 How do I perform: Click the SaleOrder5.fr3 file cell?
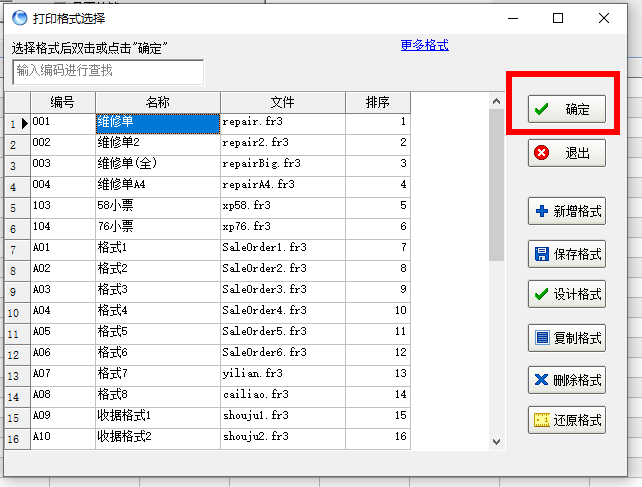coord(283,334)
